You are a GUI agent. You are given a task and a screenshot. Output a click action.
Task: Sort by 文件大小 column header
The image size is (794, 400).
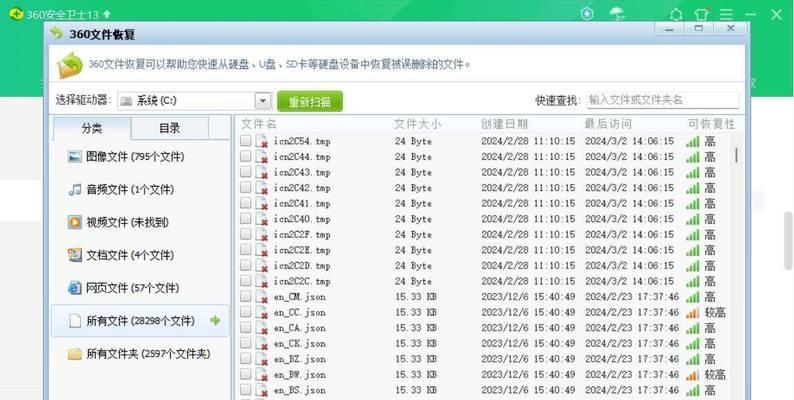click(x=417, y=124)
